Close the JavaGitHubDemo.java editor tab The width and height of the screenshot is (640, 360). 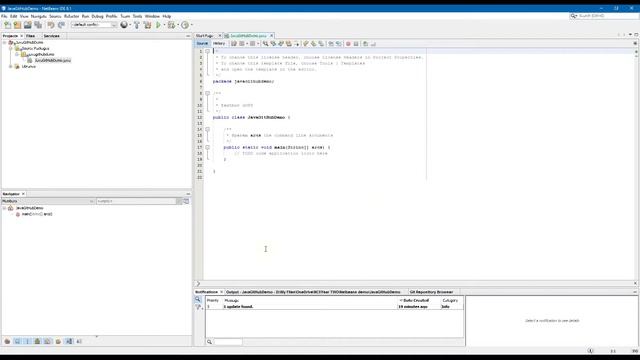click(271, 36)
